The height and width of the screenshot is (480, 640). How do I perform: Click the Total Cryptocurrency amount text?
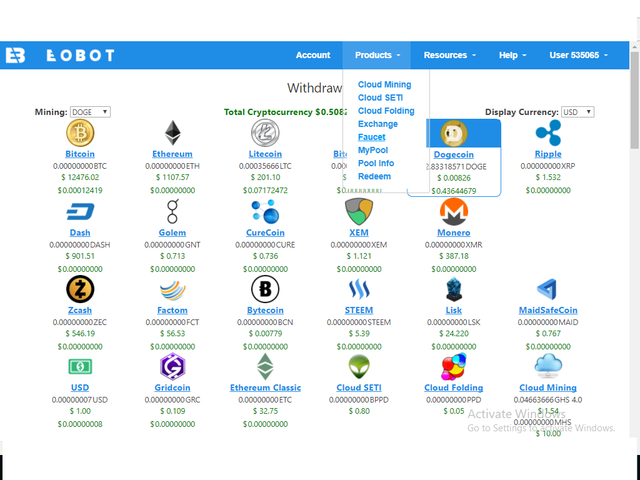285,112
